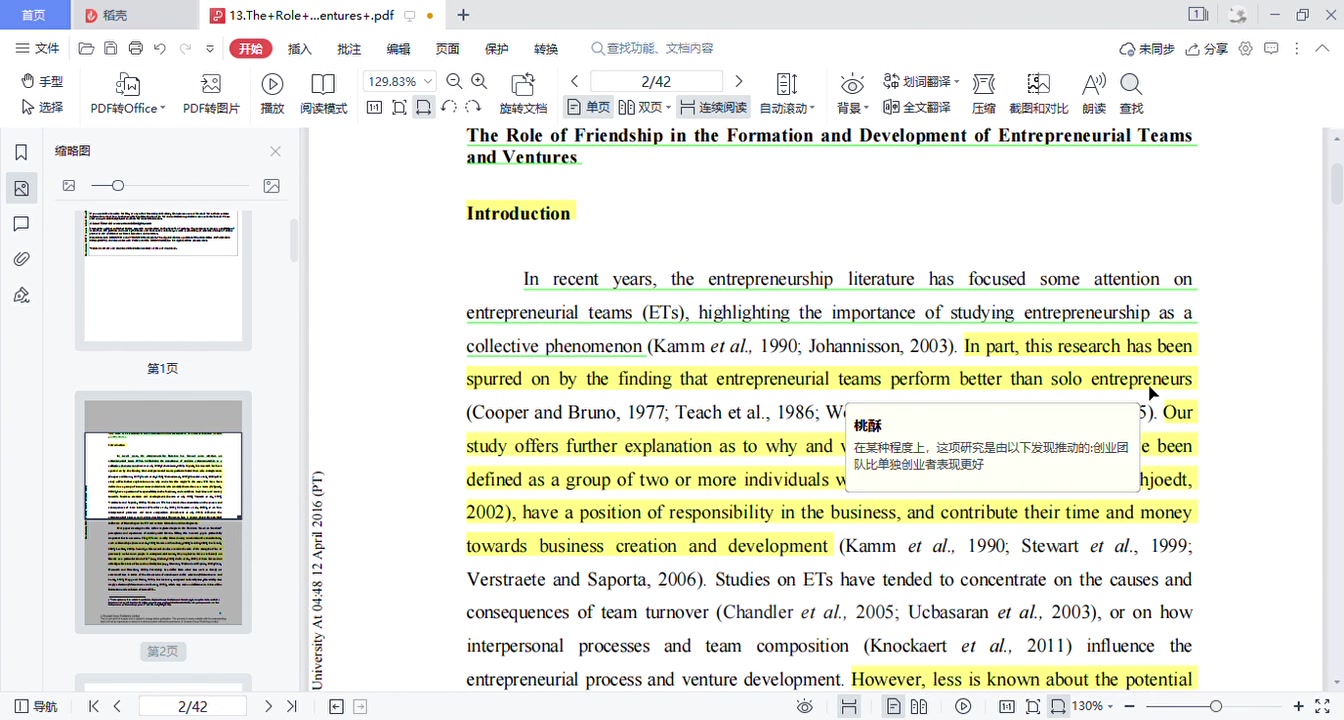Screen dimensions: 1344x720
Task: Open full-text translation (全文翻译)
Action: coord(916,107)
